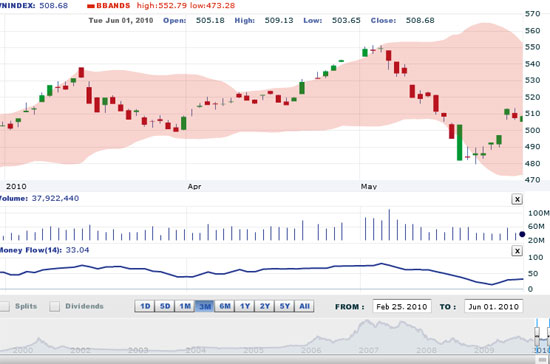Select the 1D time range

(145, 306)
